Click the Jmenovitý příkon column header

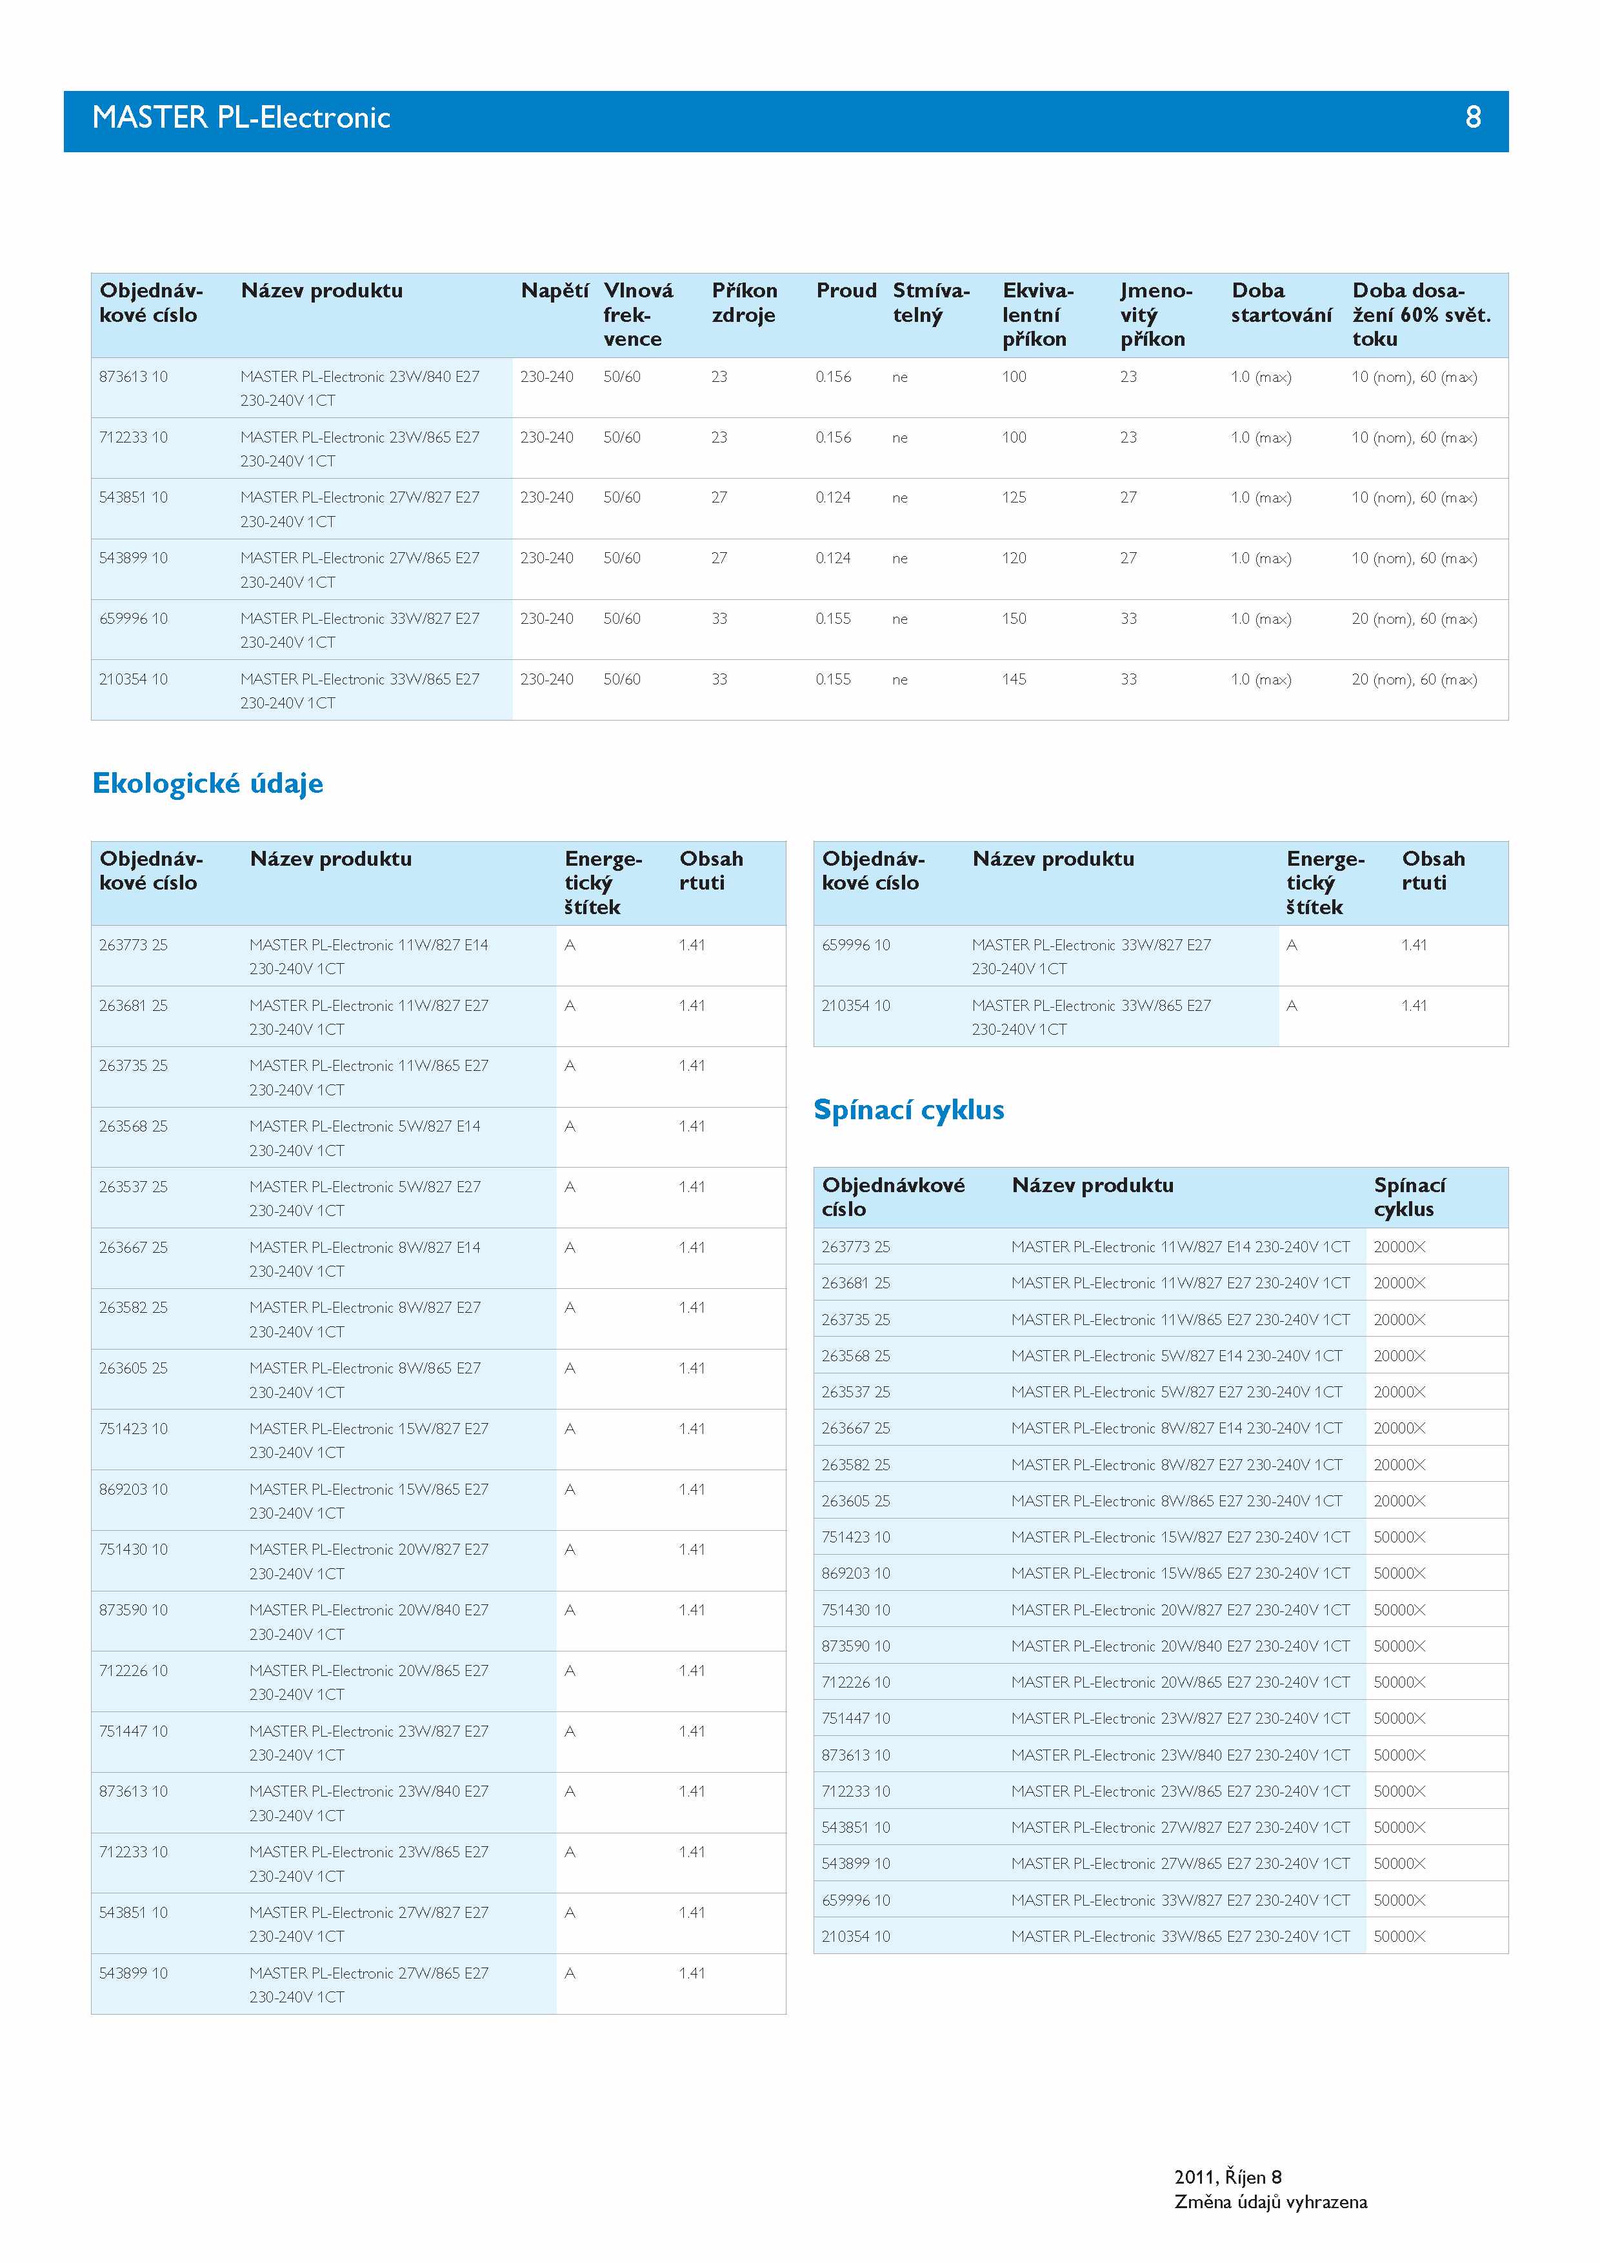[x=1156, y=315]
